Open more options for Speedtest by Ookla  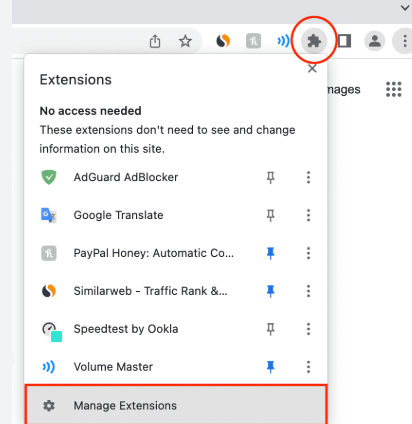308,329
